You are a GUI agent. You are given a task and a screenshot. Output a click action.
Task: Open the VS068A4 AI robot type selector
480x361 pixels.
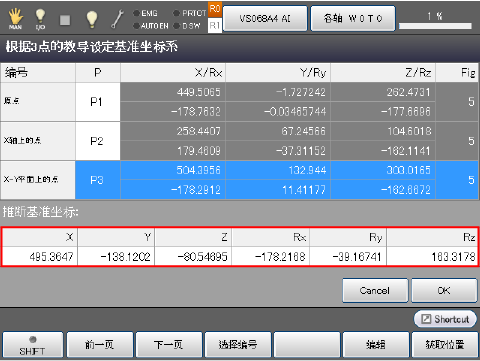(x=265, y=19)
